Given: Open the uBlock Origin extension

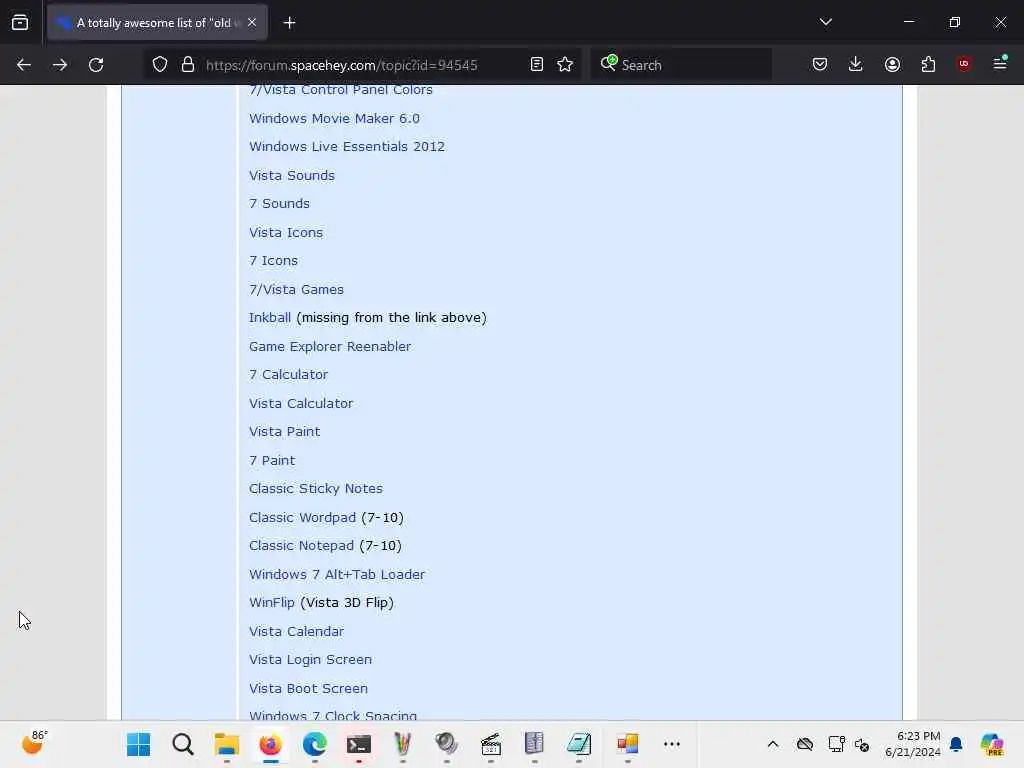Looking at the screenshot, I should click(964, 64).
